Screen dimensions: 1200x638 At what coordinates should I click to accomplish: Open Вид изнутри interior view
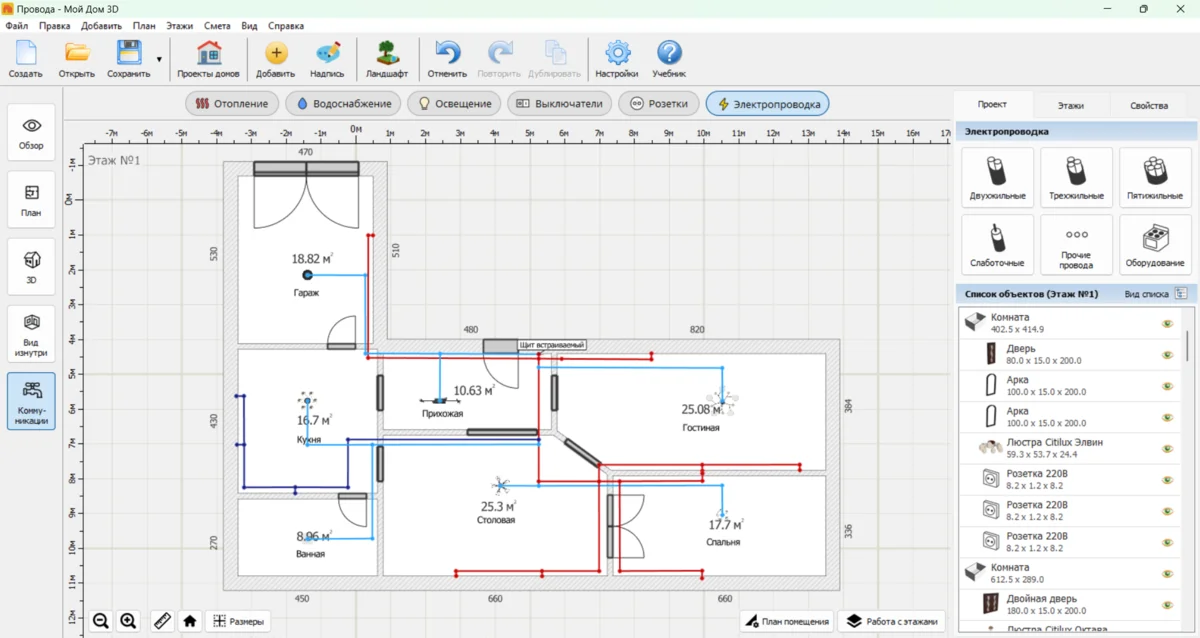31,333
